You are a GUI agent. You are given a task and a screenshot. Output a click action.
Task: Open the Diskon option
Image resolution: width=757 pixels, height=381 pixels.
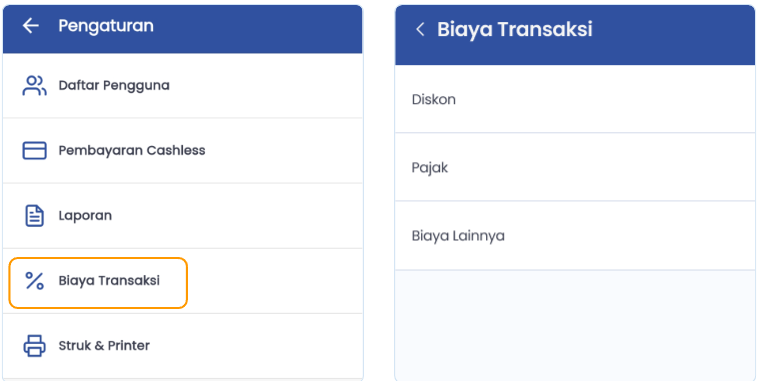click(x=575, y=99)
